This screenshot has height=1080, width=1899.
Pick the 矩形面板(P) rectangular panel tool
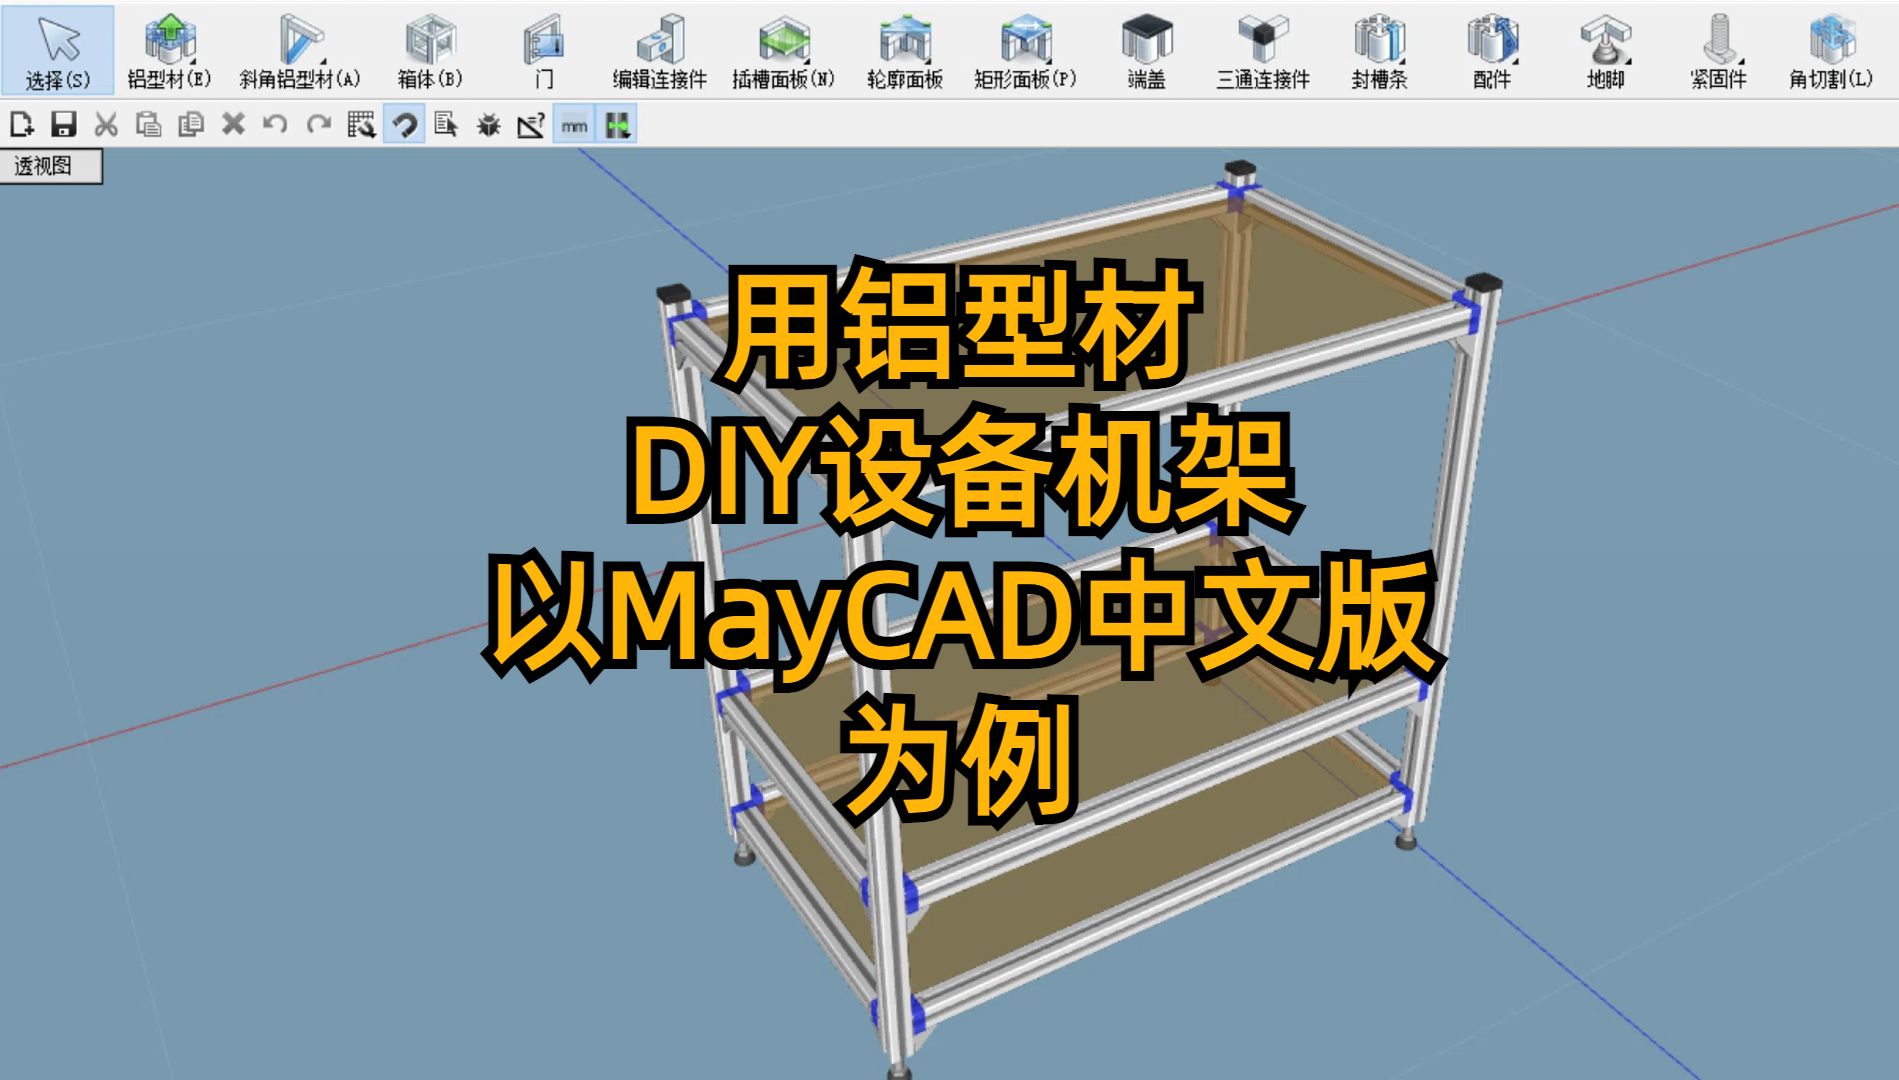point(1025,50)
